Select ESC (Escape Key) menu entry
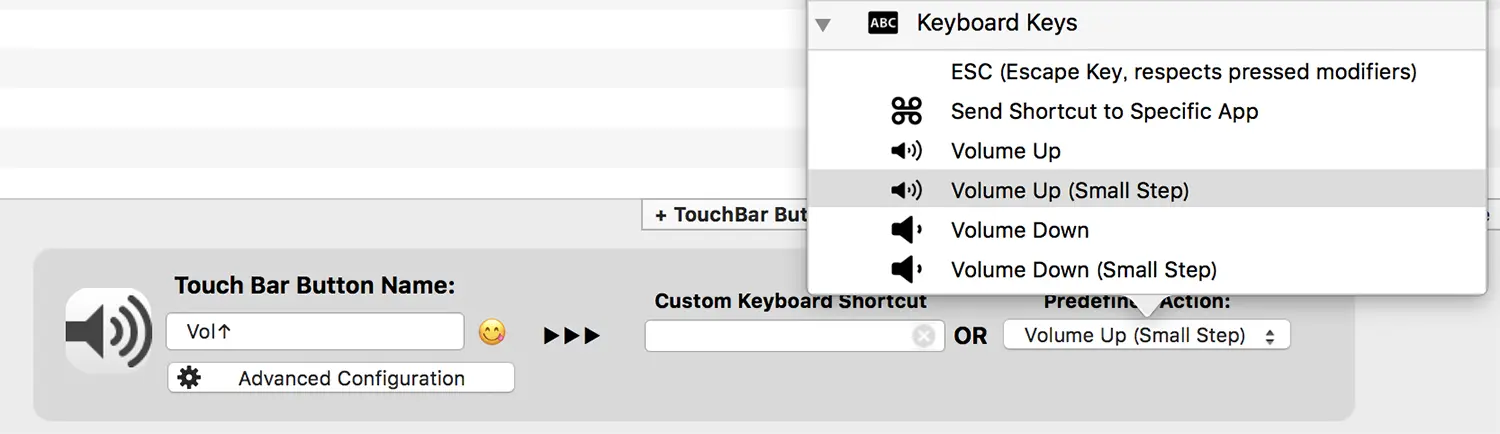 (x=1183, y=72)
